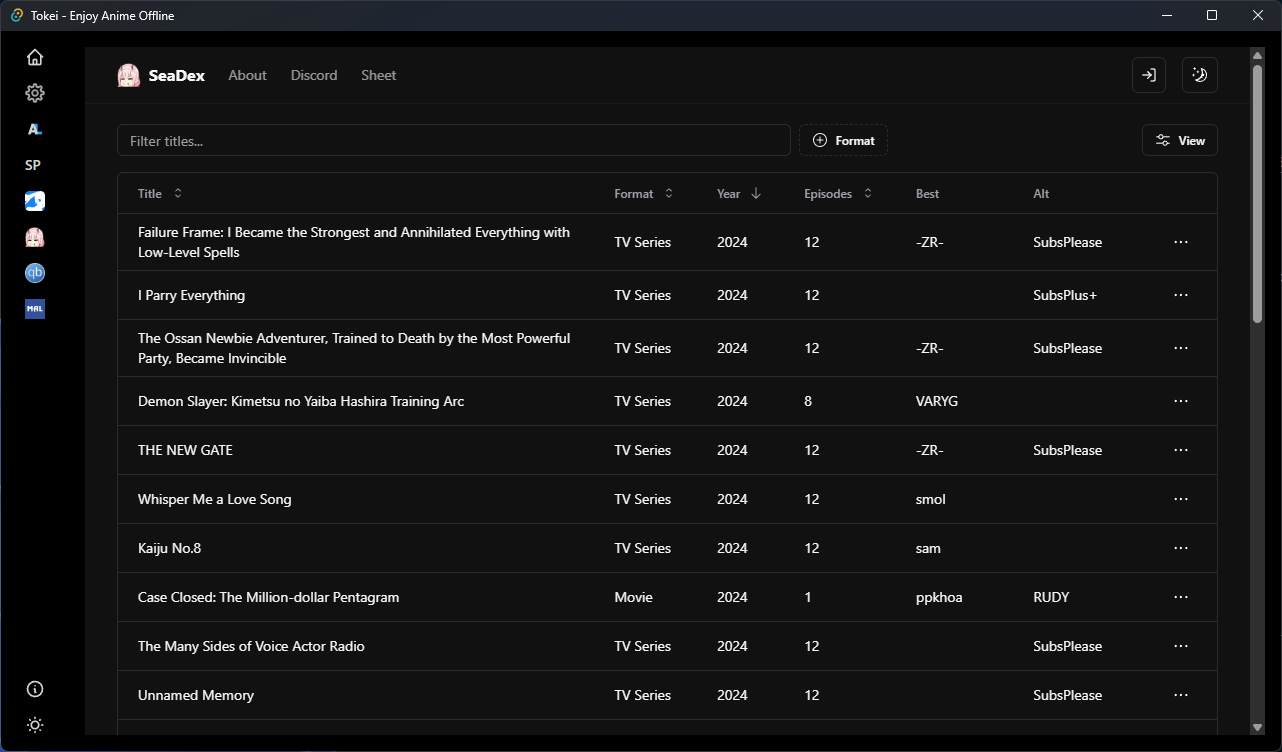Image resolution: width=1282 pixels, height=752 pixels.
Task: Open the row menu for THE NEW GATE
Action: tap(1181, 450)
